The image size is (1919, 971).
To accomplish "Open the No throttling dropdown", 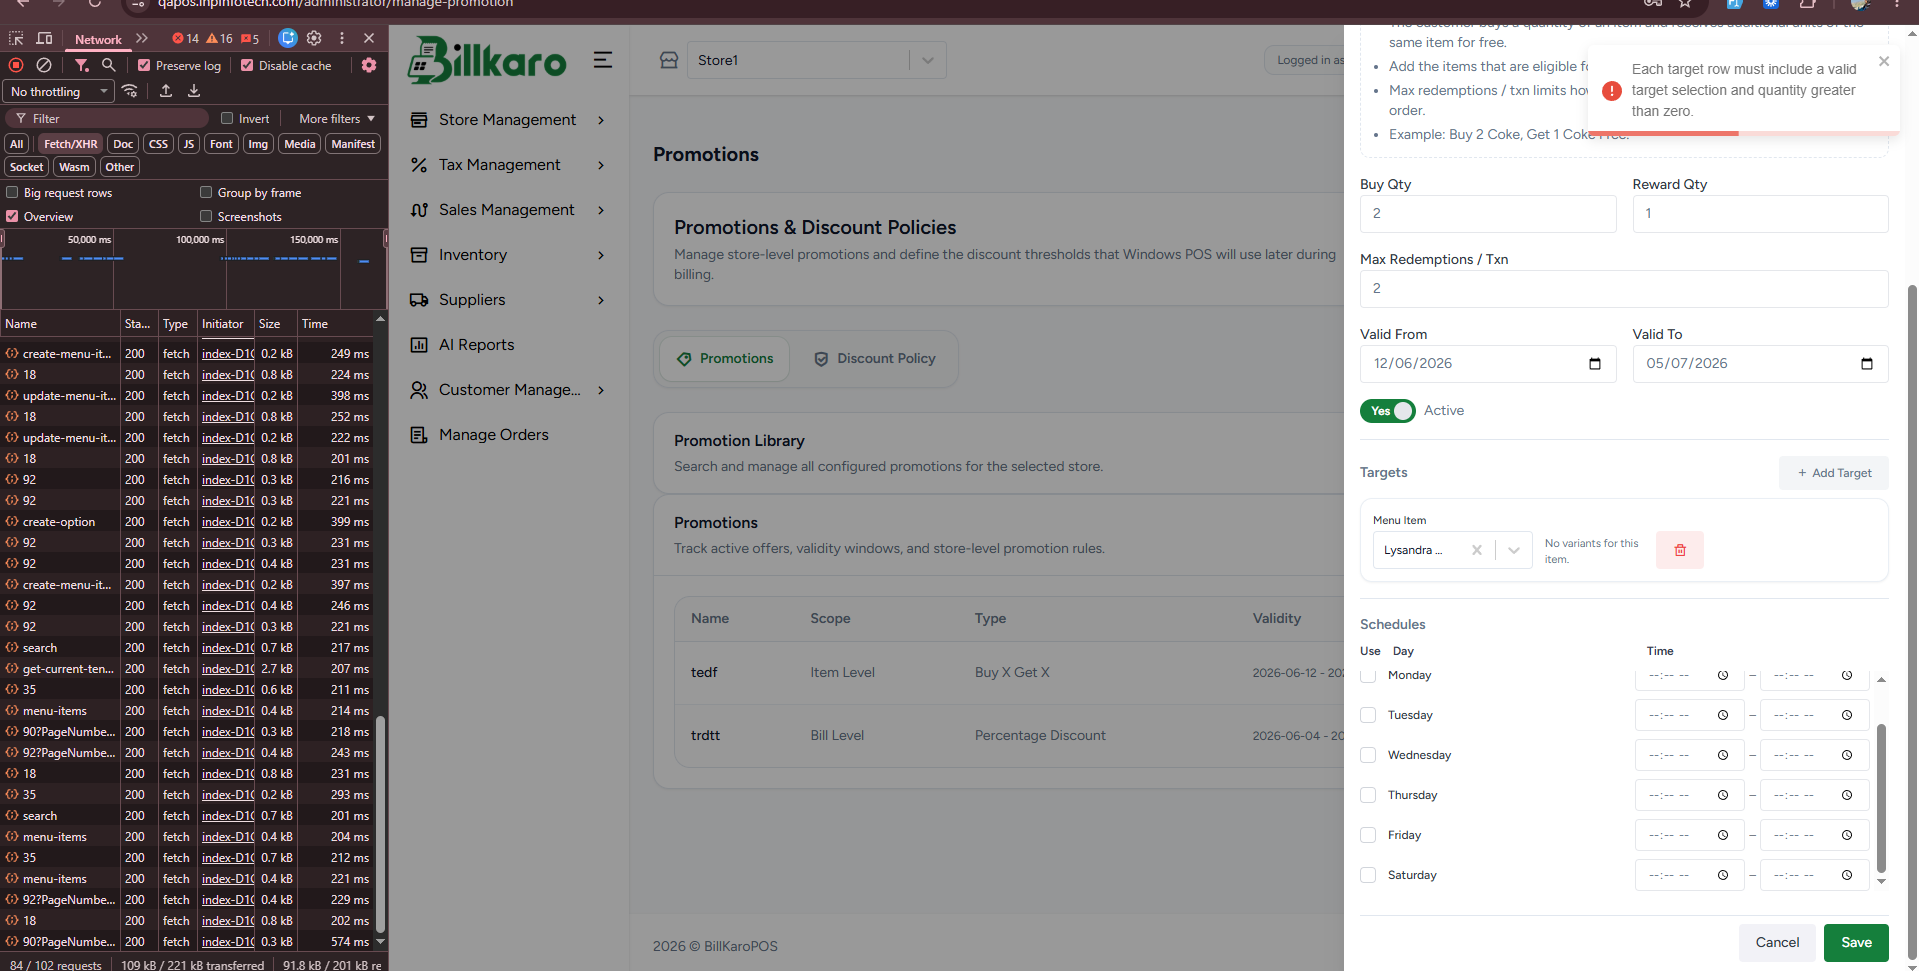I will pyautogui.click(x=59, y=91).
